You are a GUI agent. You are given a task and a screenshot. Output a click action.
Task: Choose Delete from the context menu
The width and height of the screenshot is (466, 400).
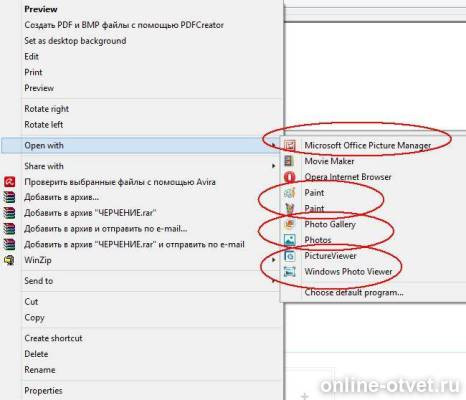point(36,354)
